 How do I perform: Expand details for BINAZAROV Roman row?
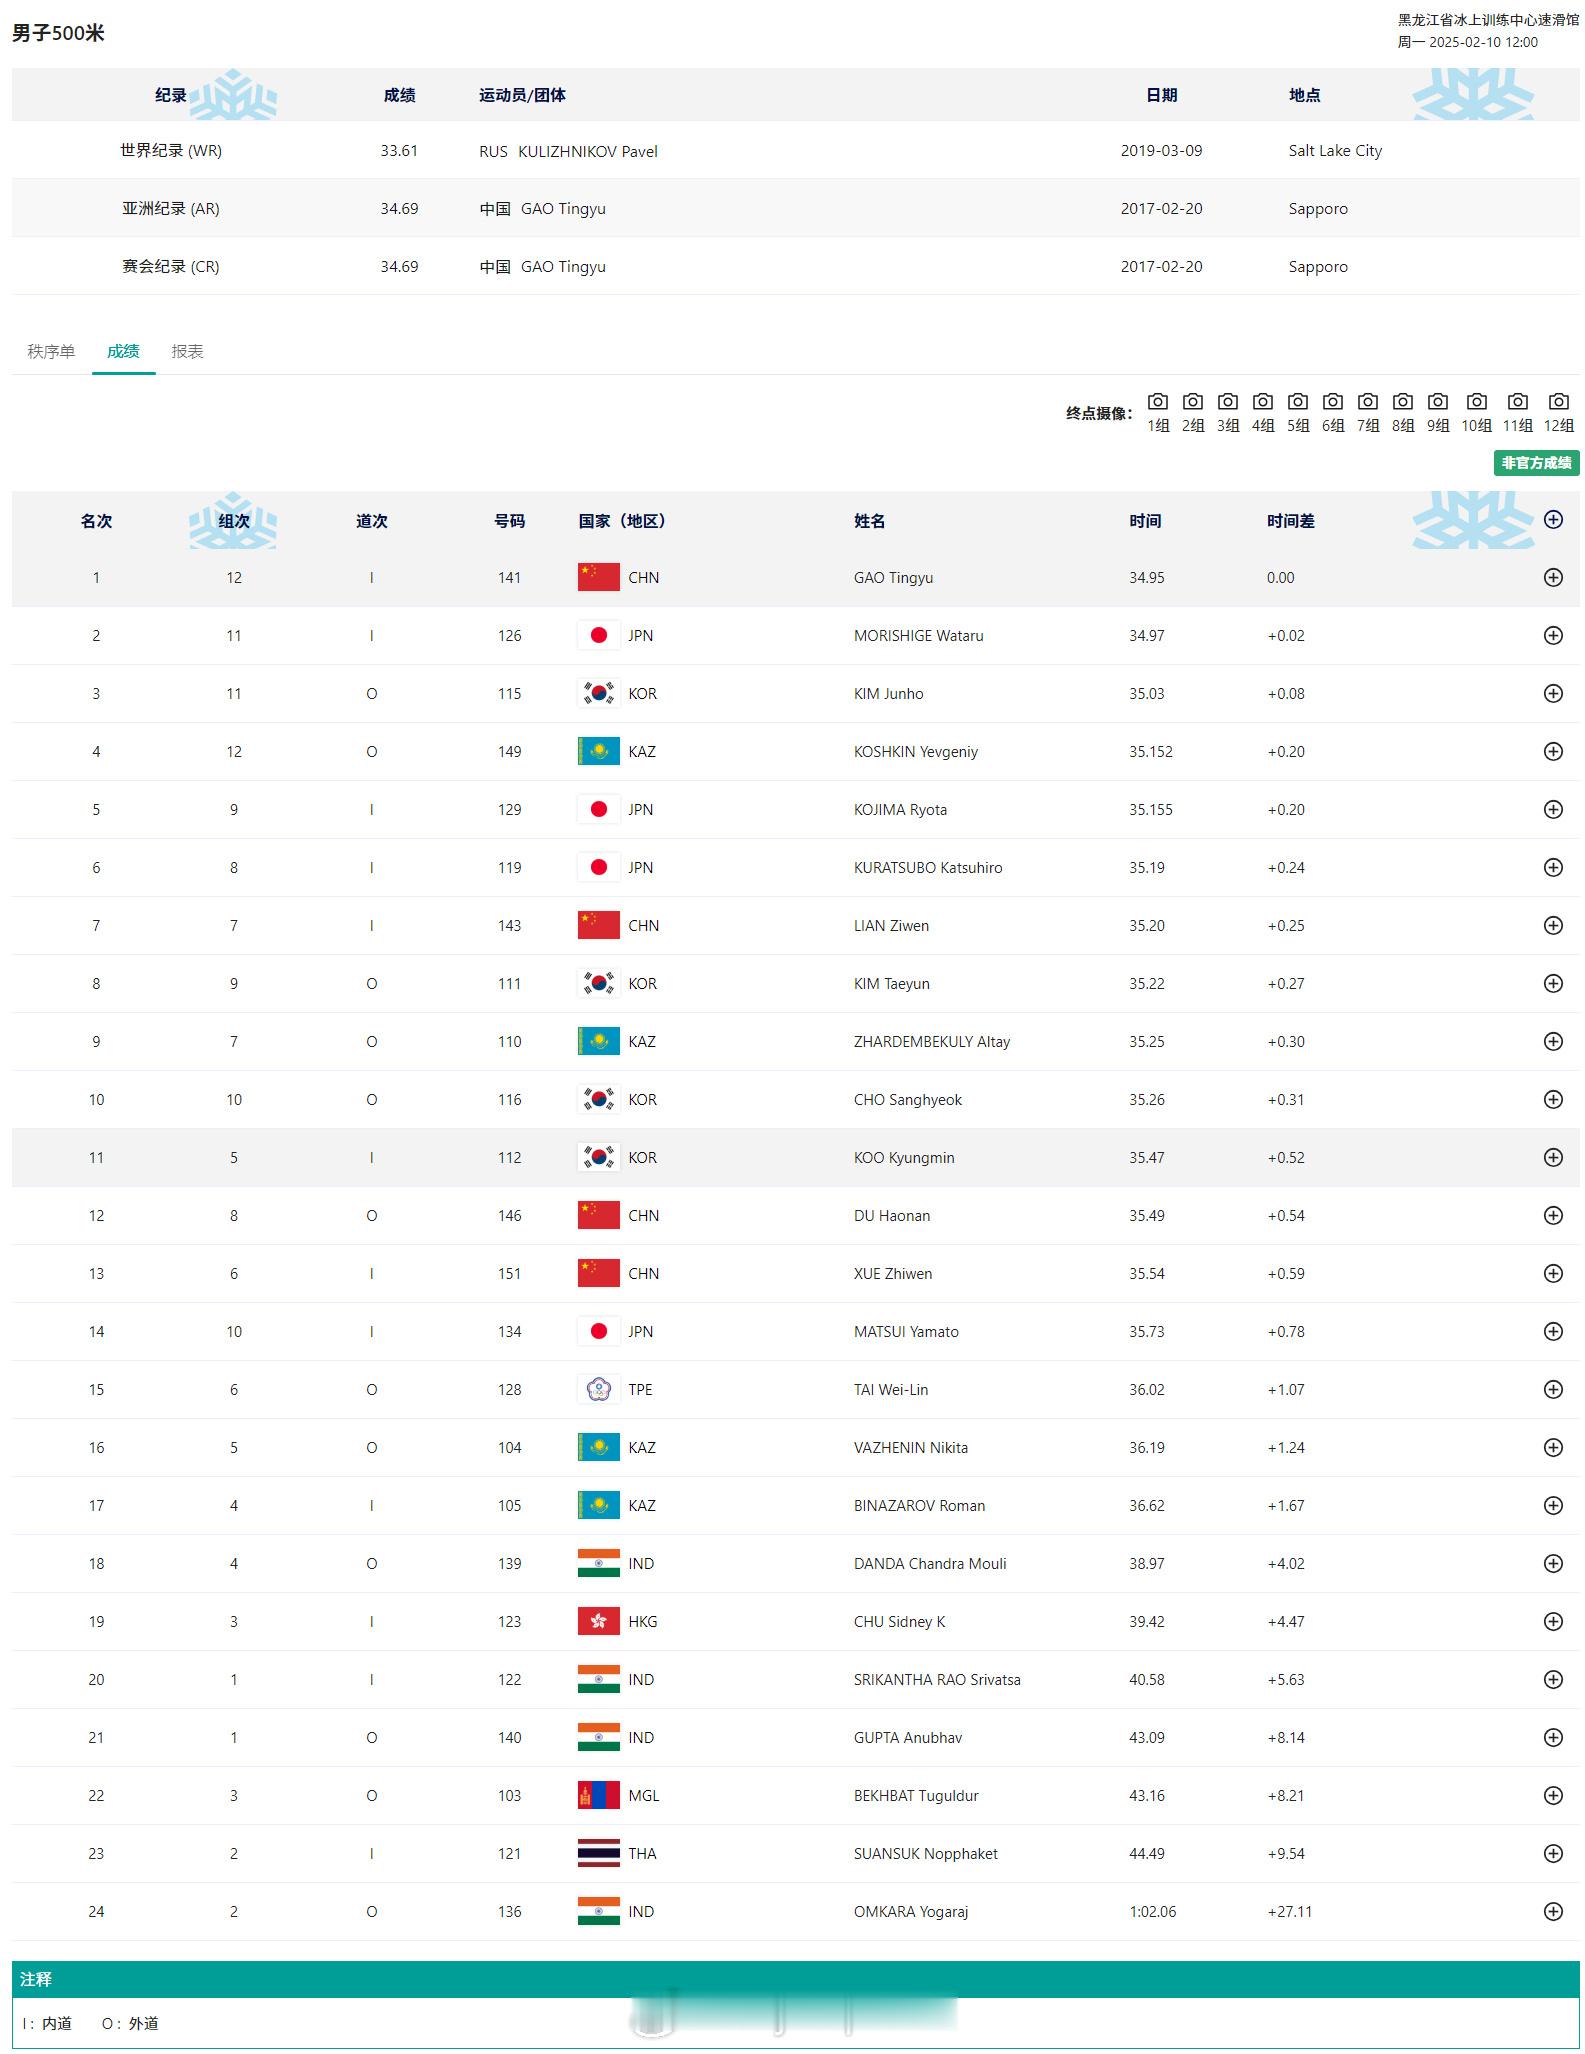pyautogui.click(x=1553, y=1505)
